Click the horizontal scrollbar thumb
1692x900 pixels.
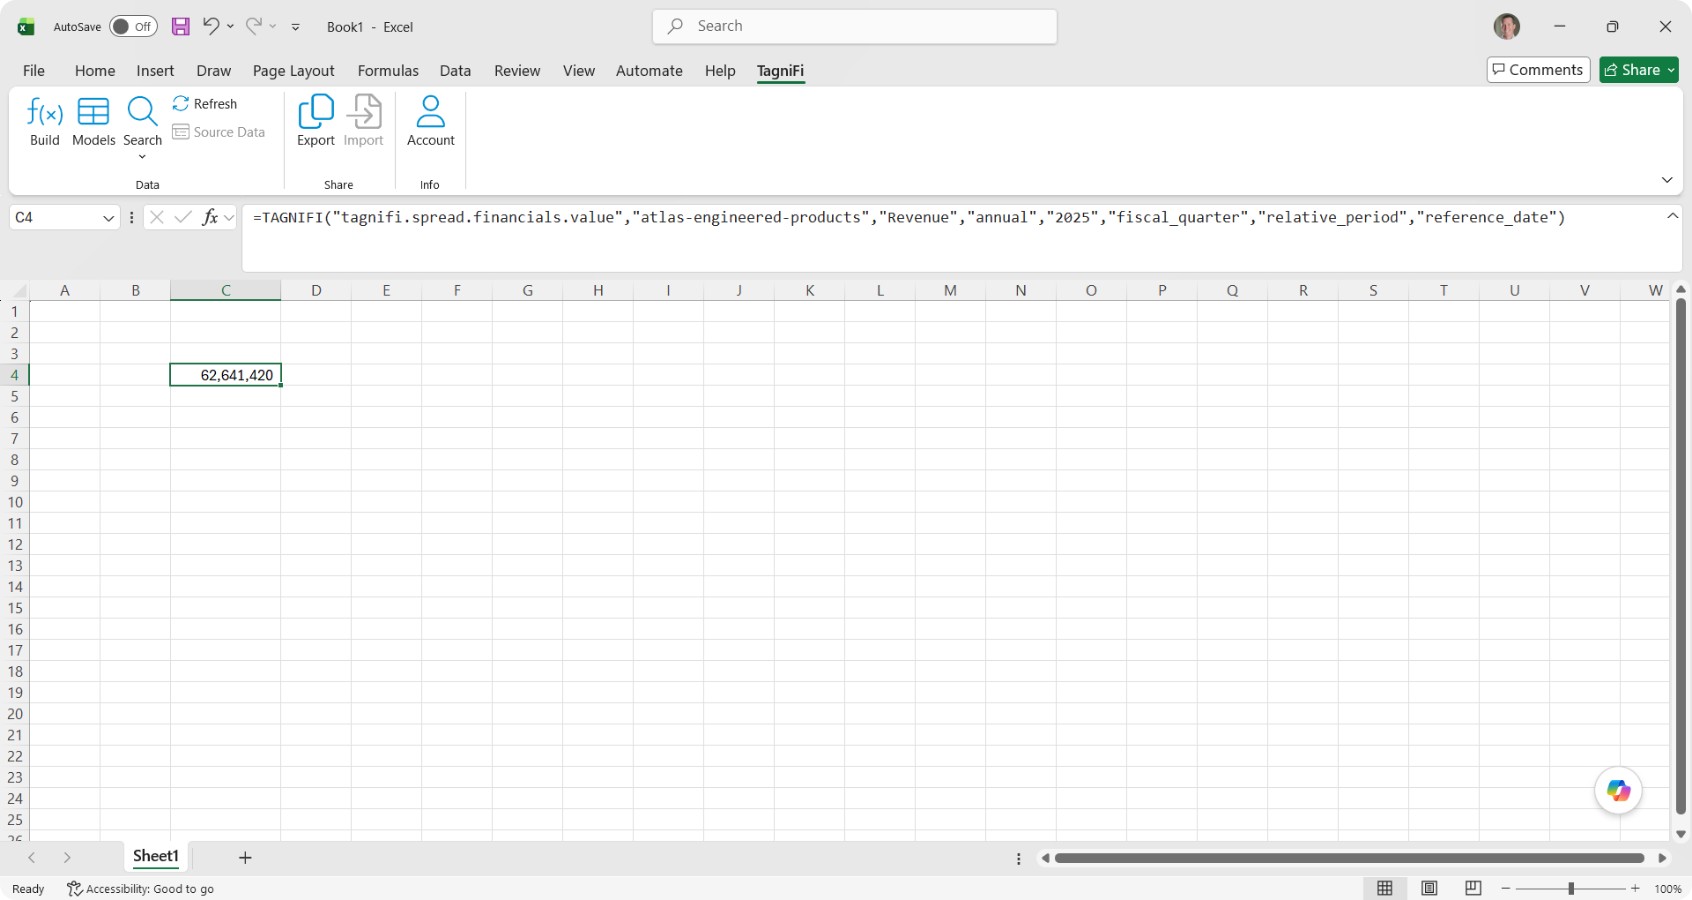pos(1349,858)
